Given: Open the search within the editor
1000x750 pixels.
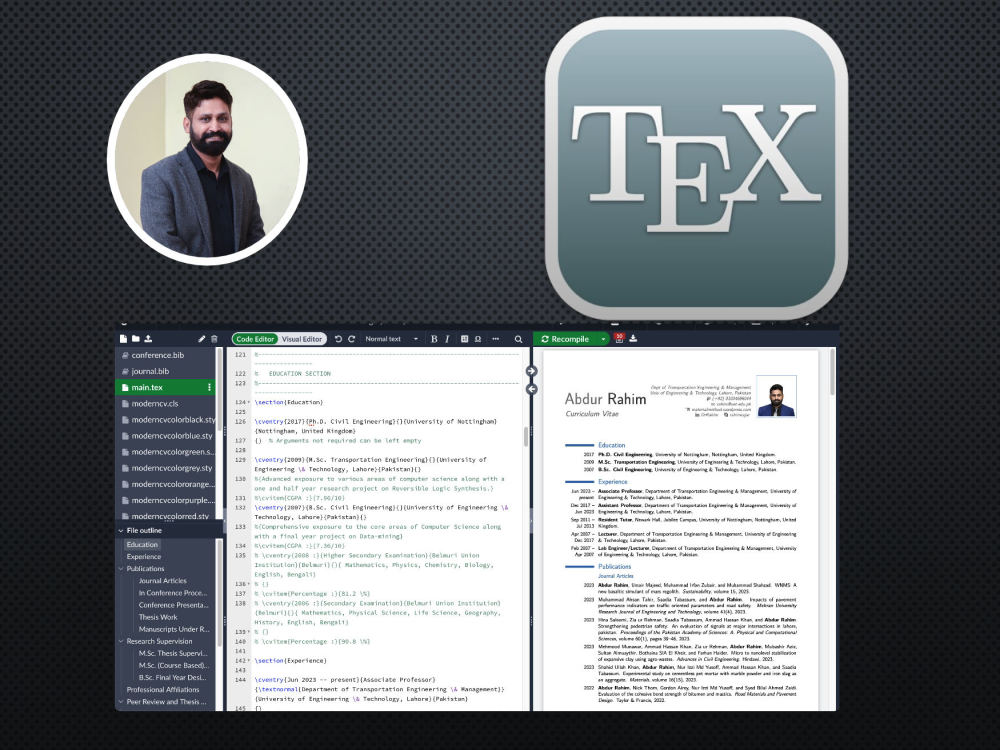Looking at the screenshot, I should (x=517, y=339).
